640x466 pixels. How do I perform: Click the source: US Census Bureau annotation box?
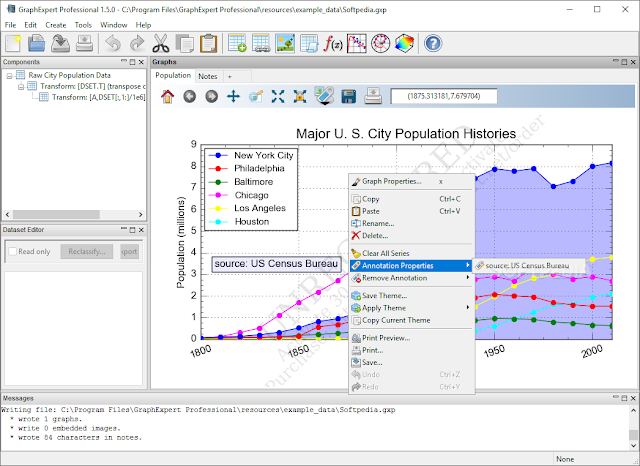coord(276,264)
